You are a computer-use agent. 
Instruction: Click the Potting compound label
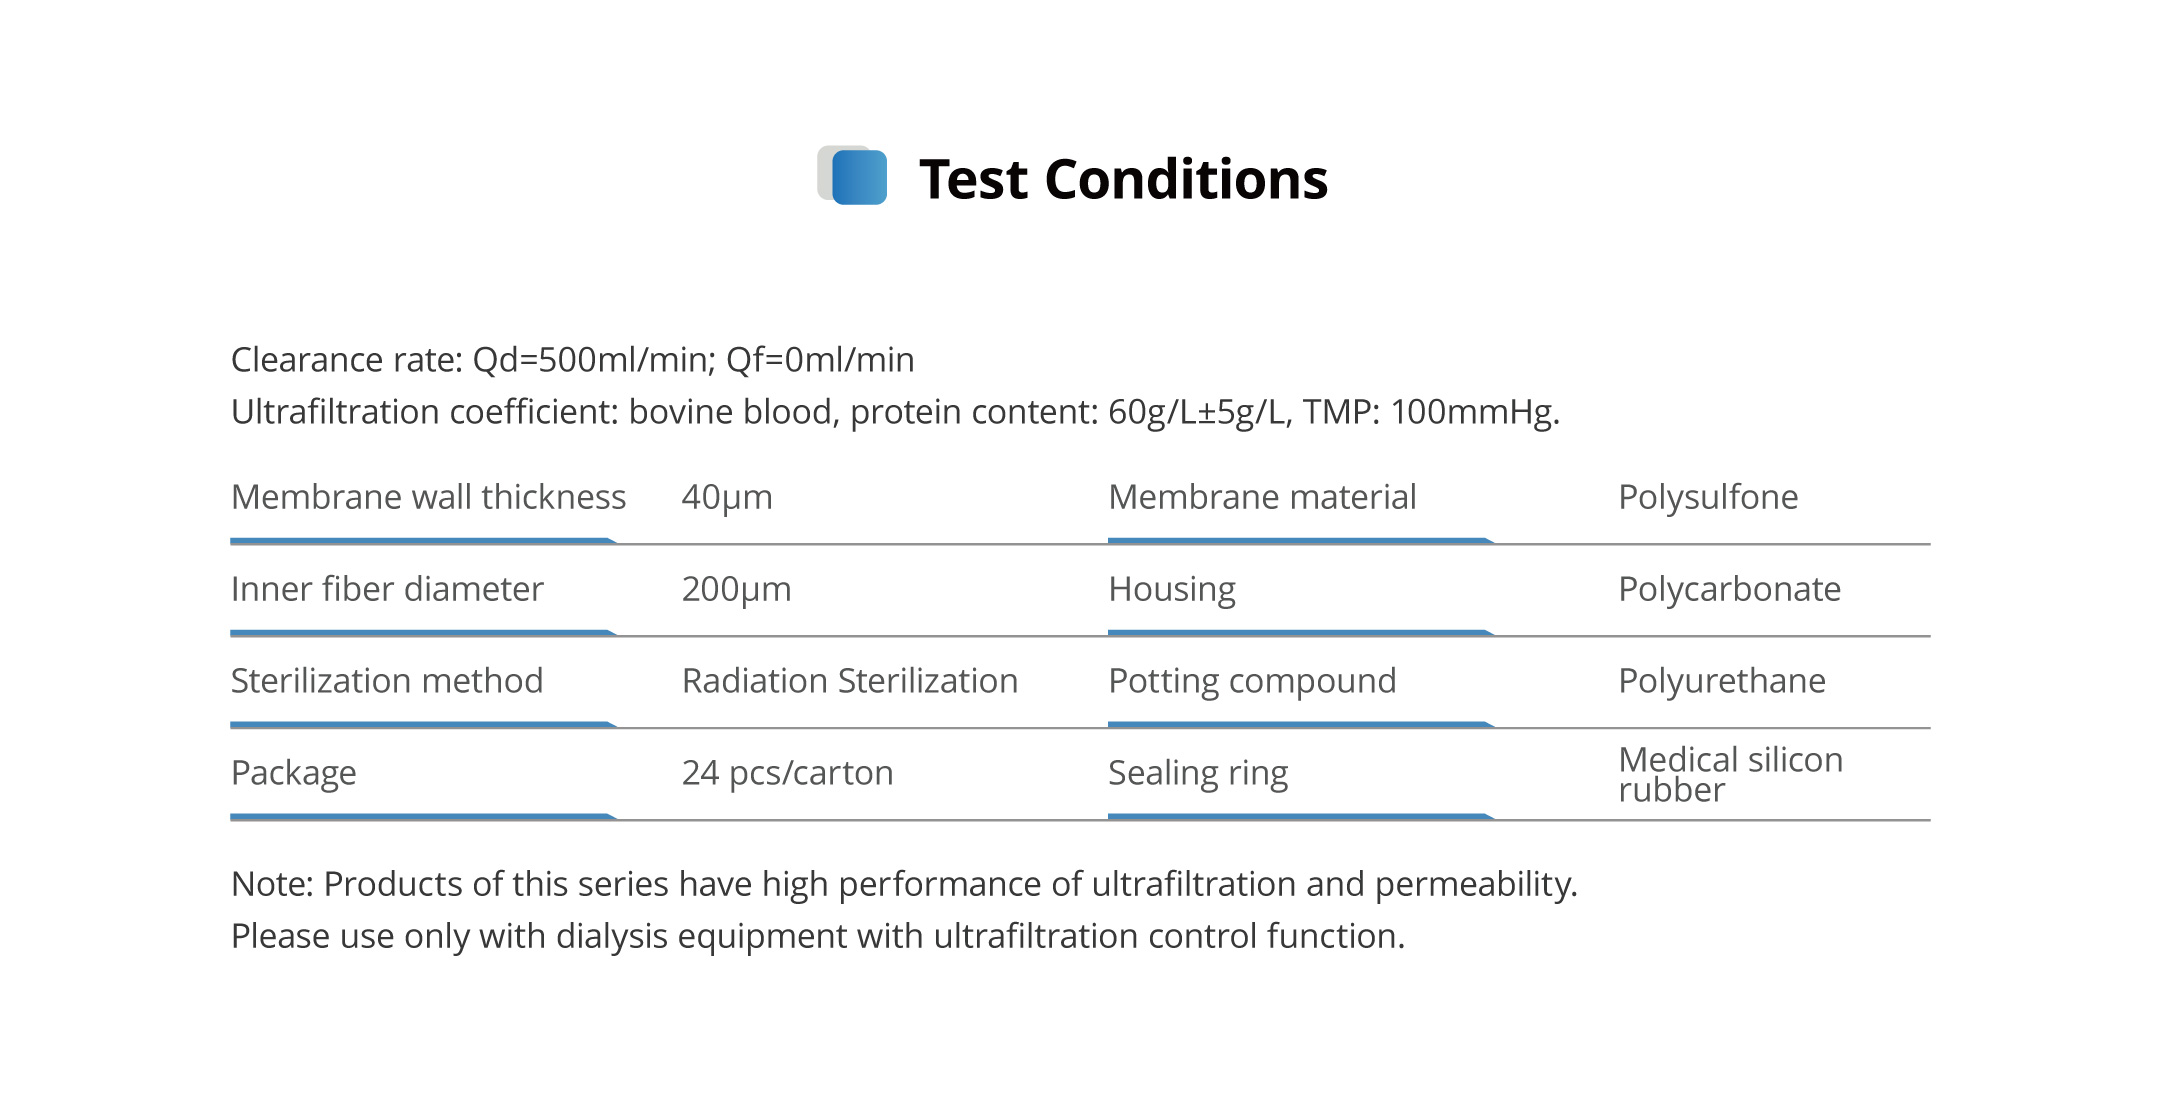[x=1252, y=681]
